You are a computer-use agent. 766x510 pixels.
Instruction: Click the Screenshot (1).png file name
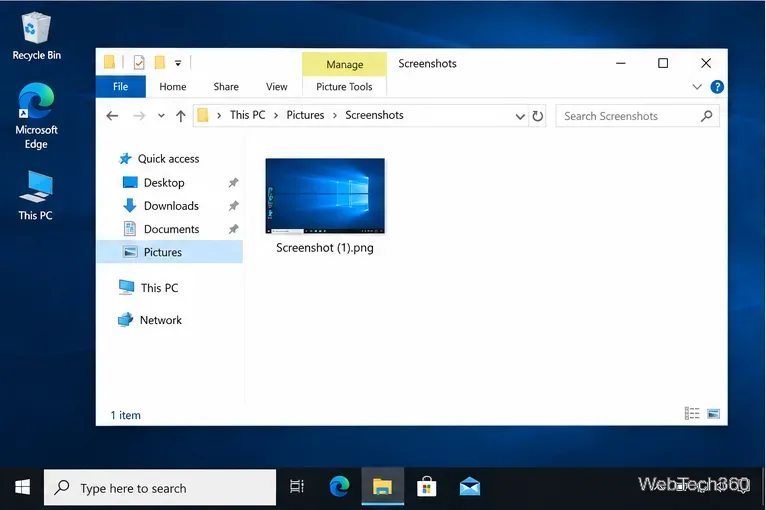(325, 248)
